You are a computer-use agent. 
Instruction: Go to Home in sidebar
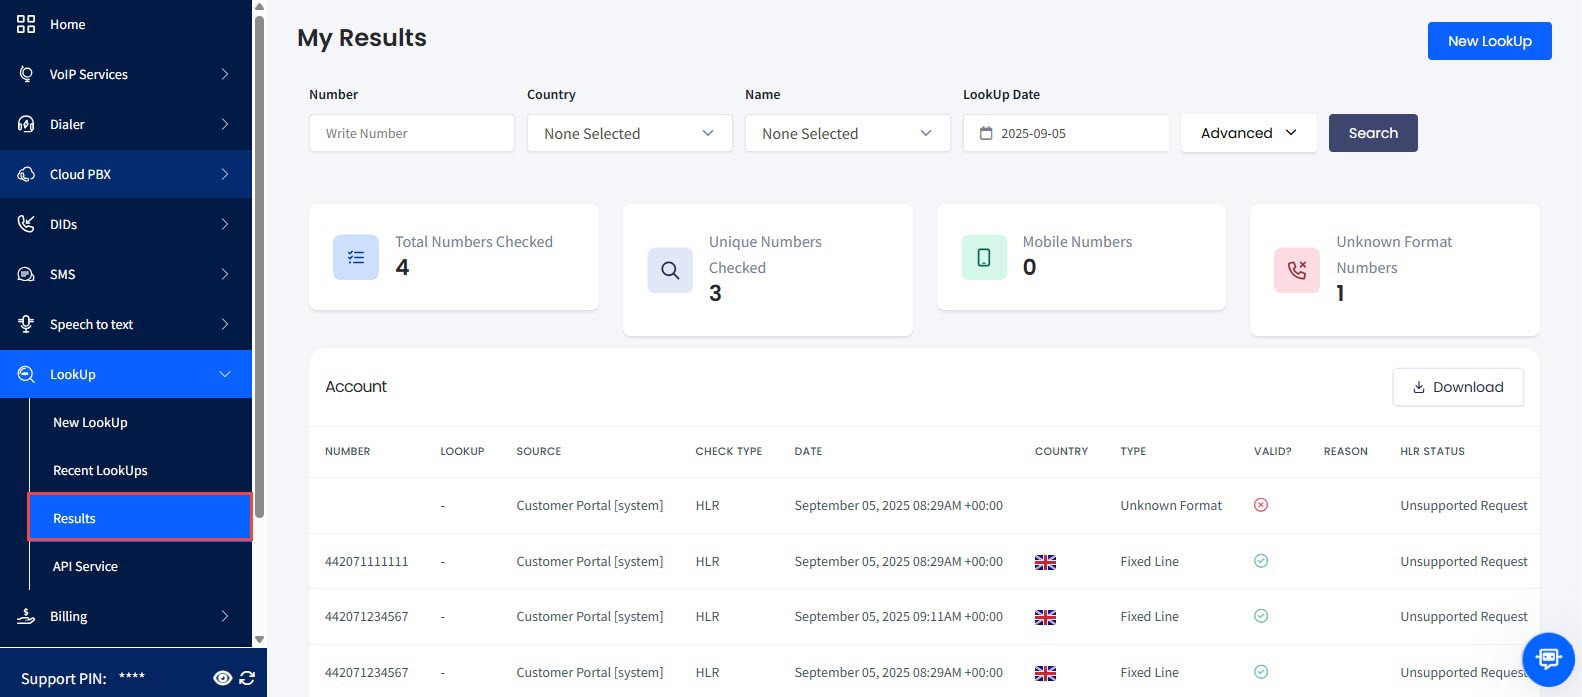tap(67, 24)
